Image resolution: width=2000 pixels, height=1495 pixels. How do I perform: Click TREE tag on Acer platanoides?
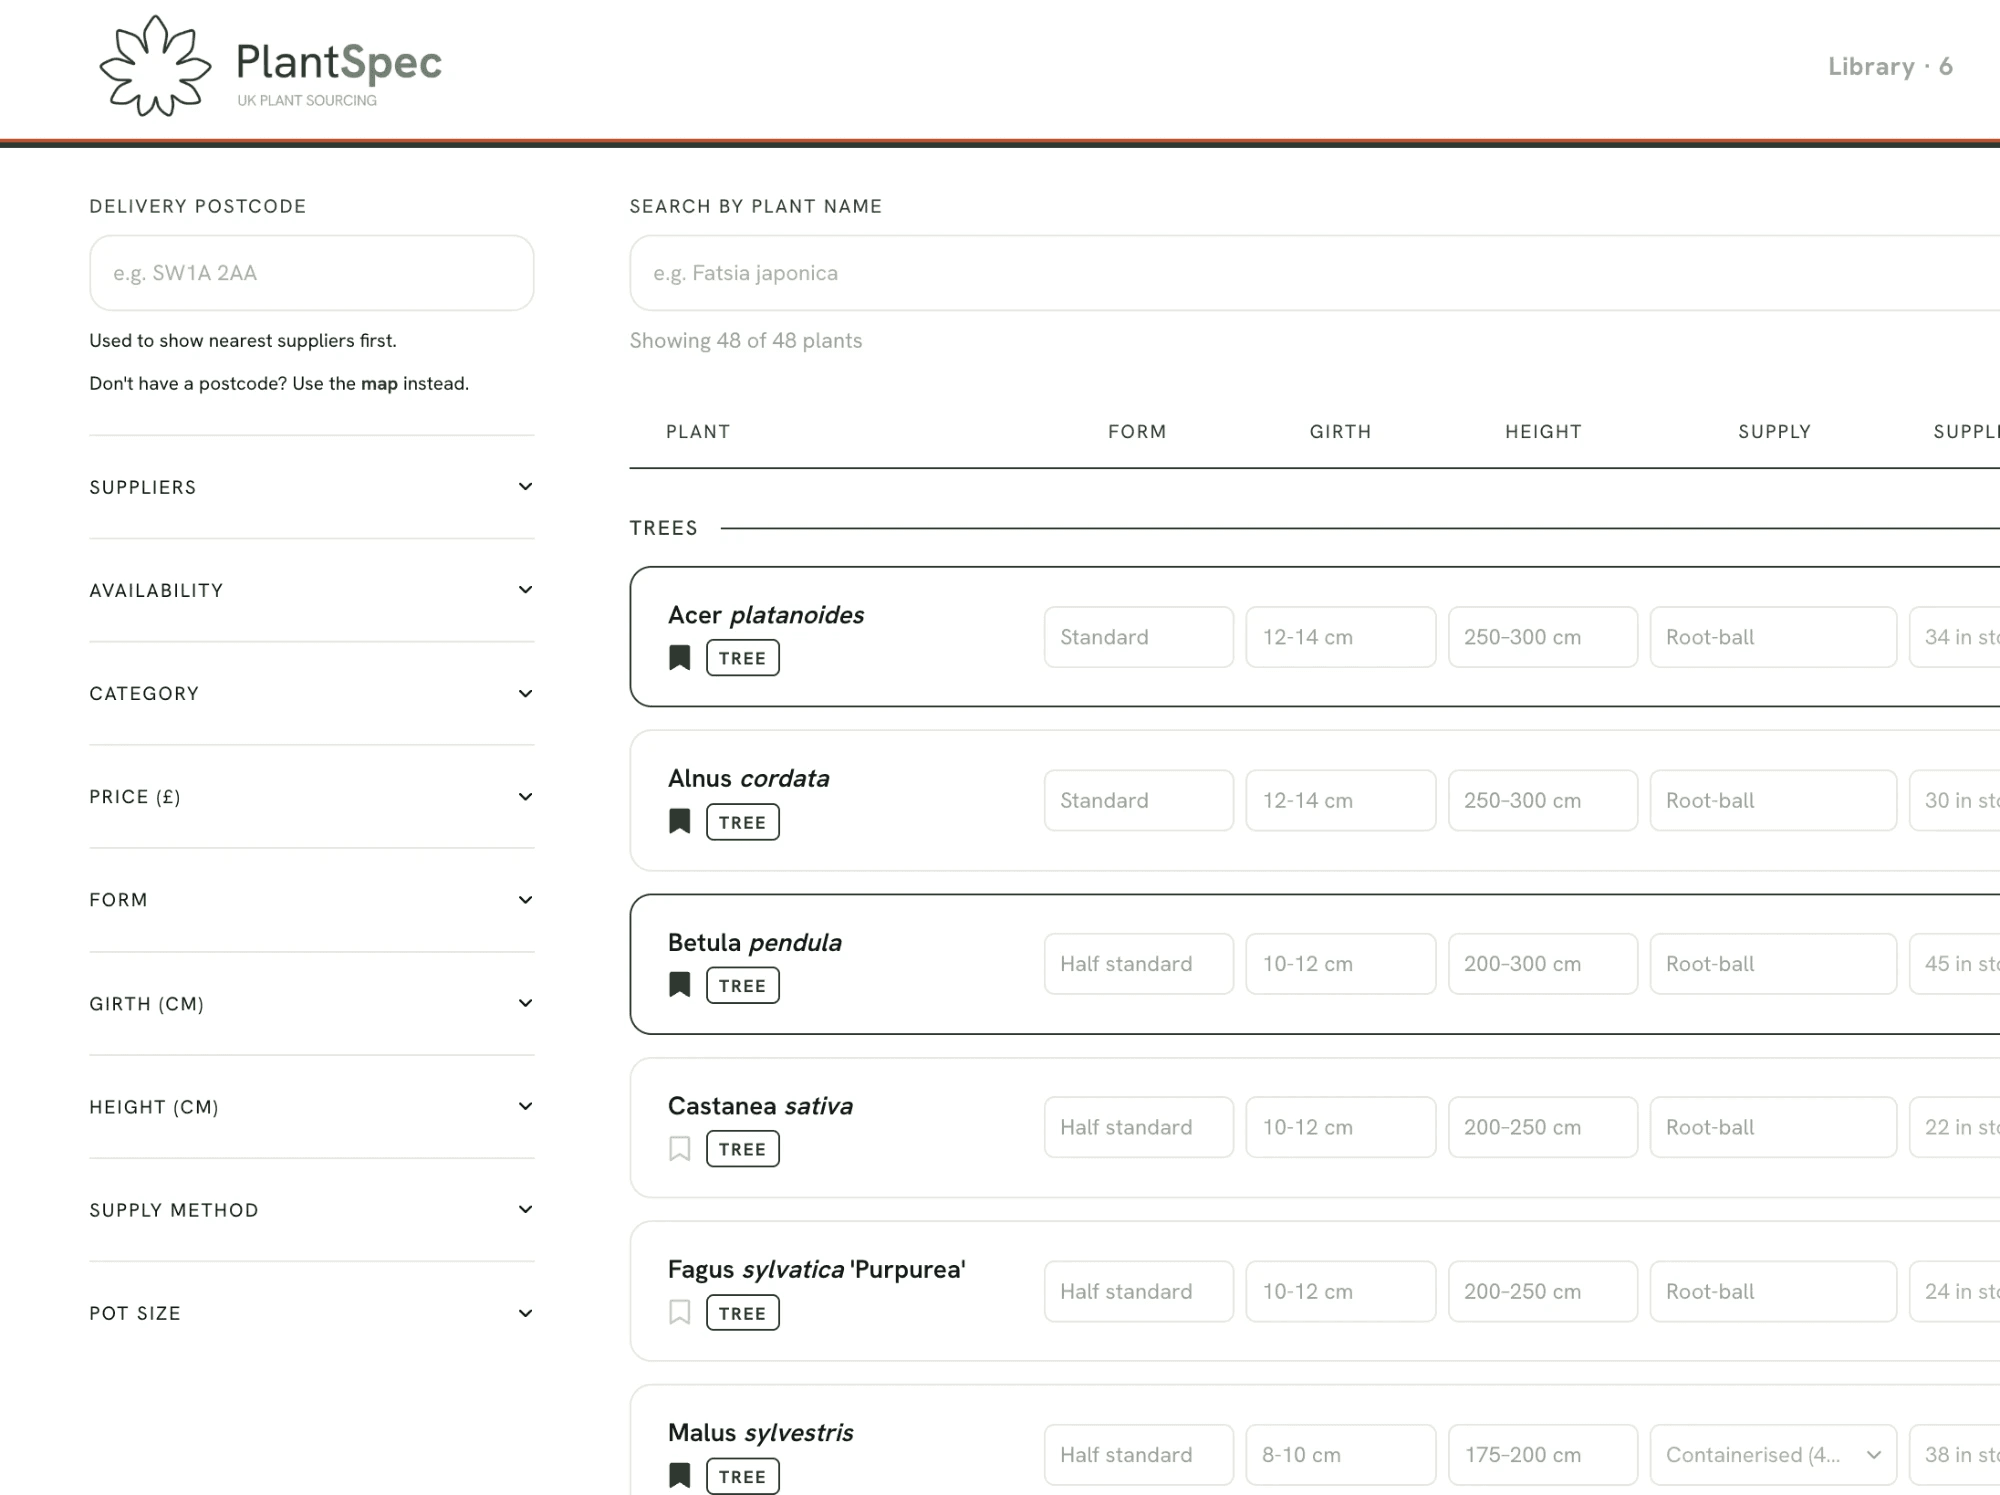(743, 658)
